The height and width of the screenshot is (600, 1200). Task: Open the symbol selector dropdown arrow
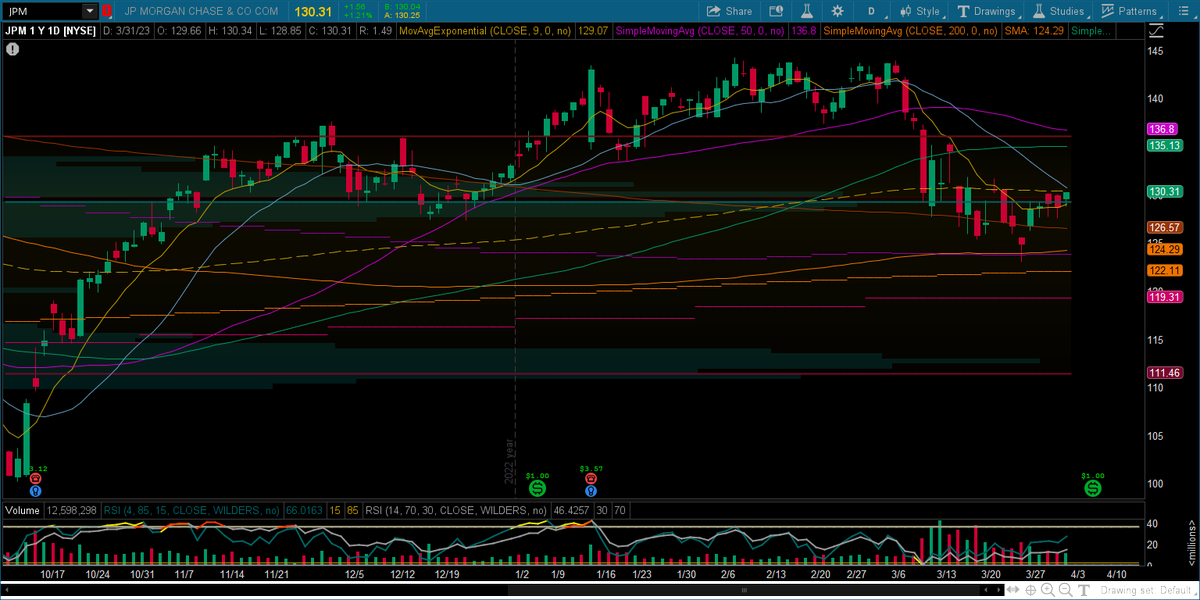90,11
